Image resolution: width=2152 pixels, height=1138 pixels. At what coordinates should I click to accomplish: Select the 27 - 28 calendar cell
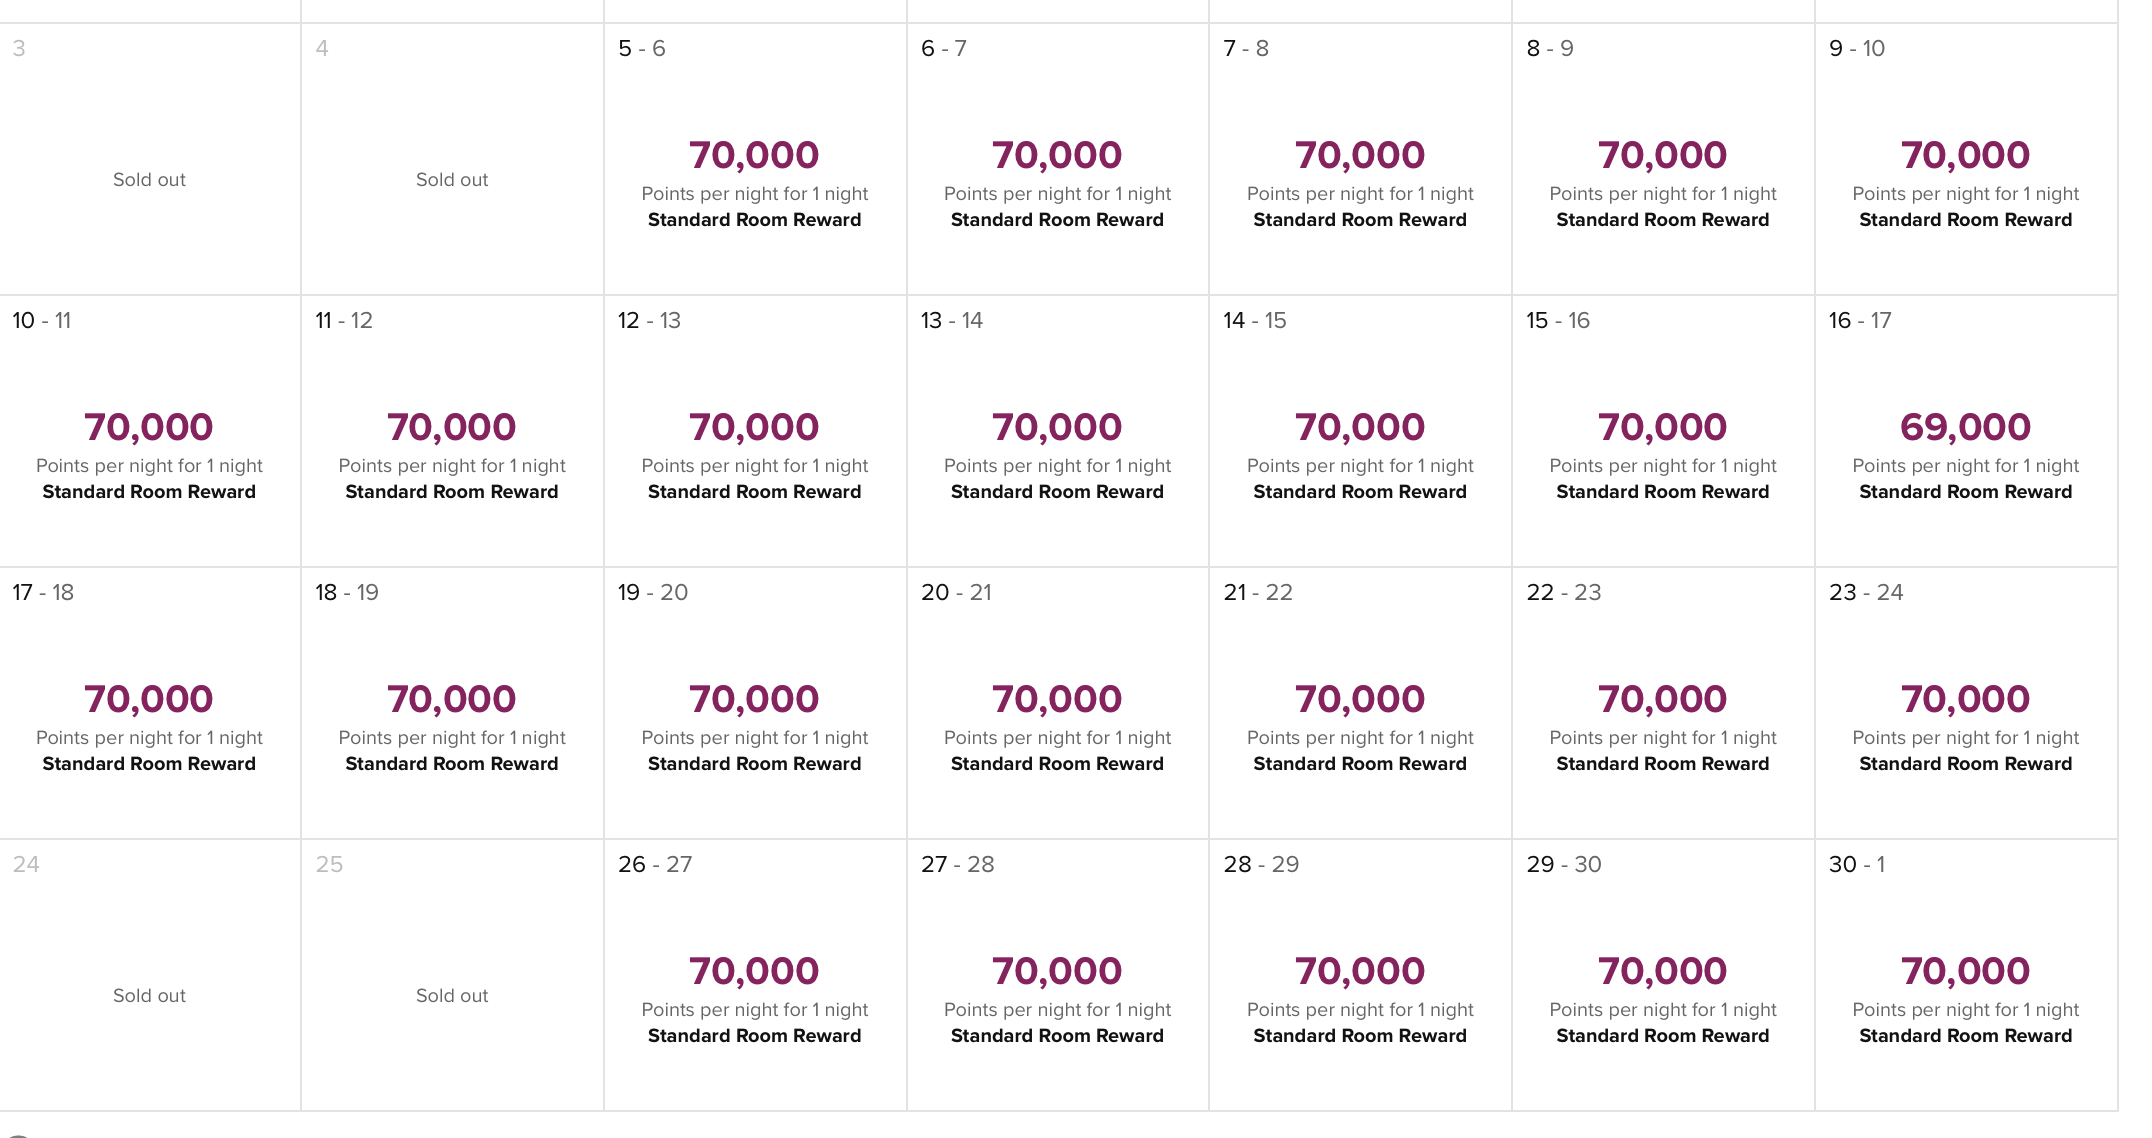click(x=1057, y=976)
